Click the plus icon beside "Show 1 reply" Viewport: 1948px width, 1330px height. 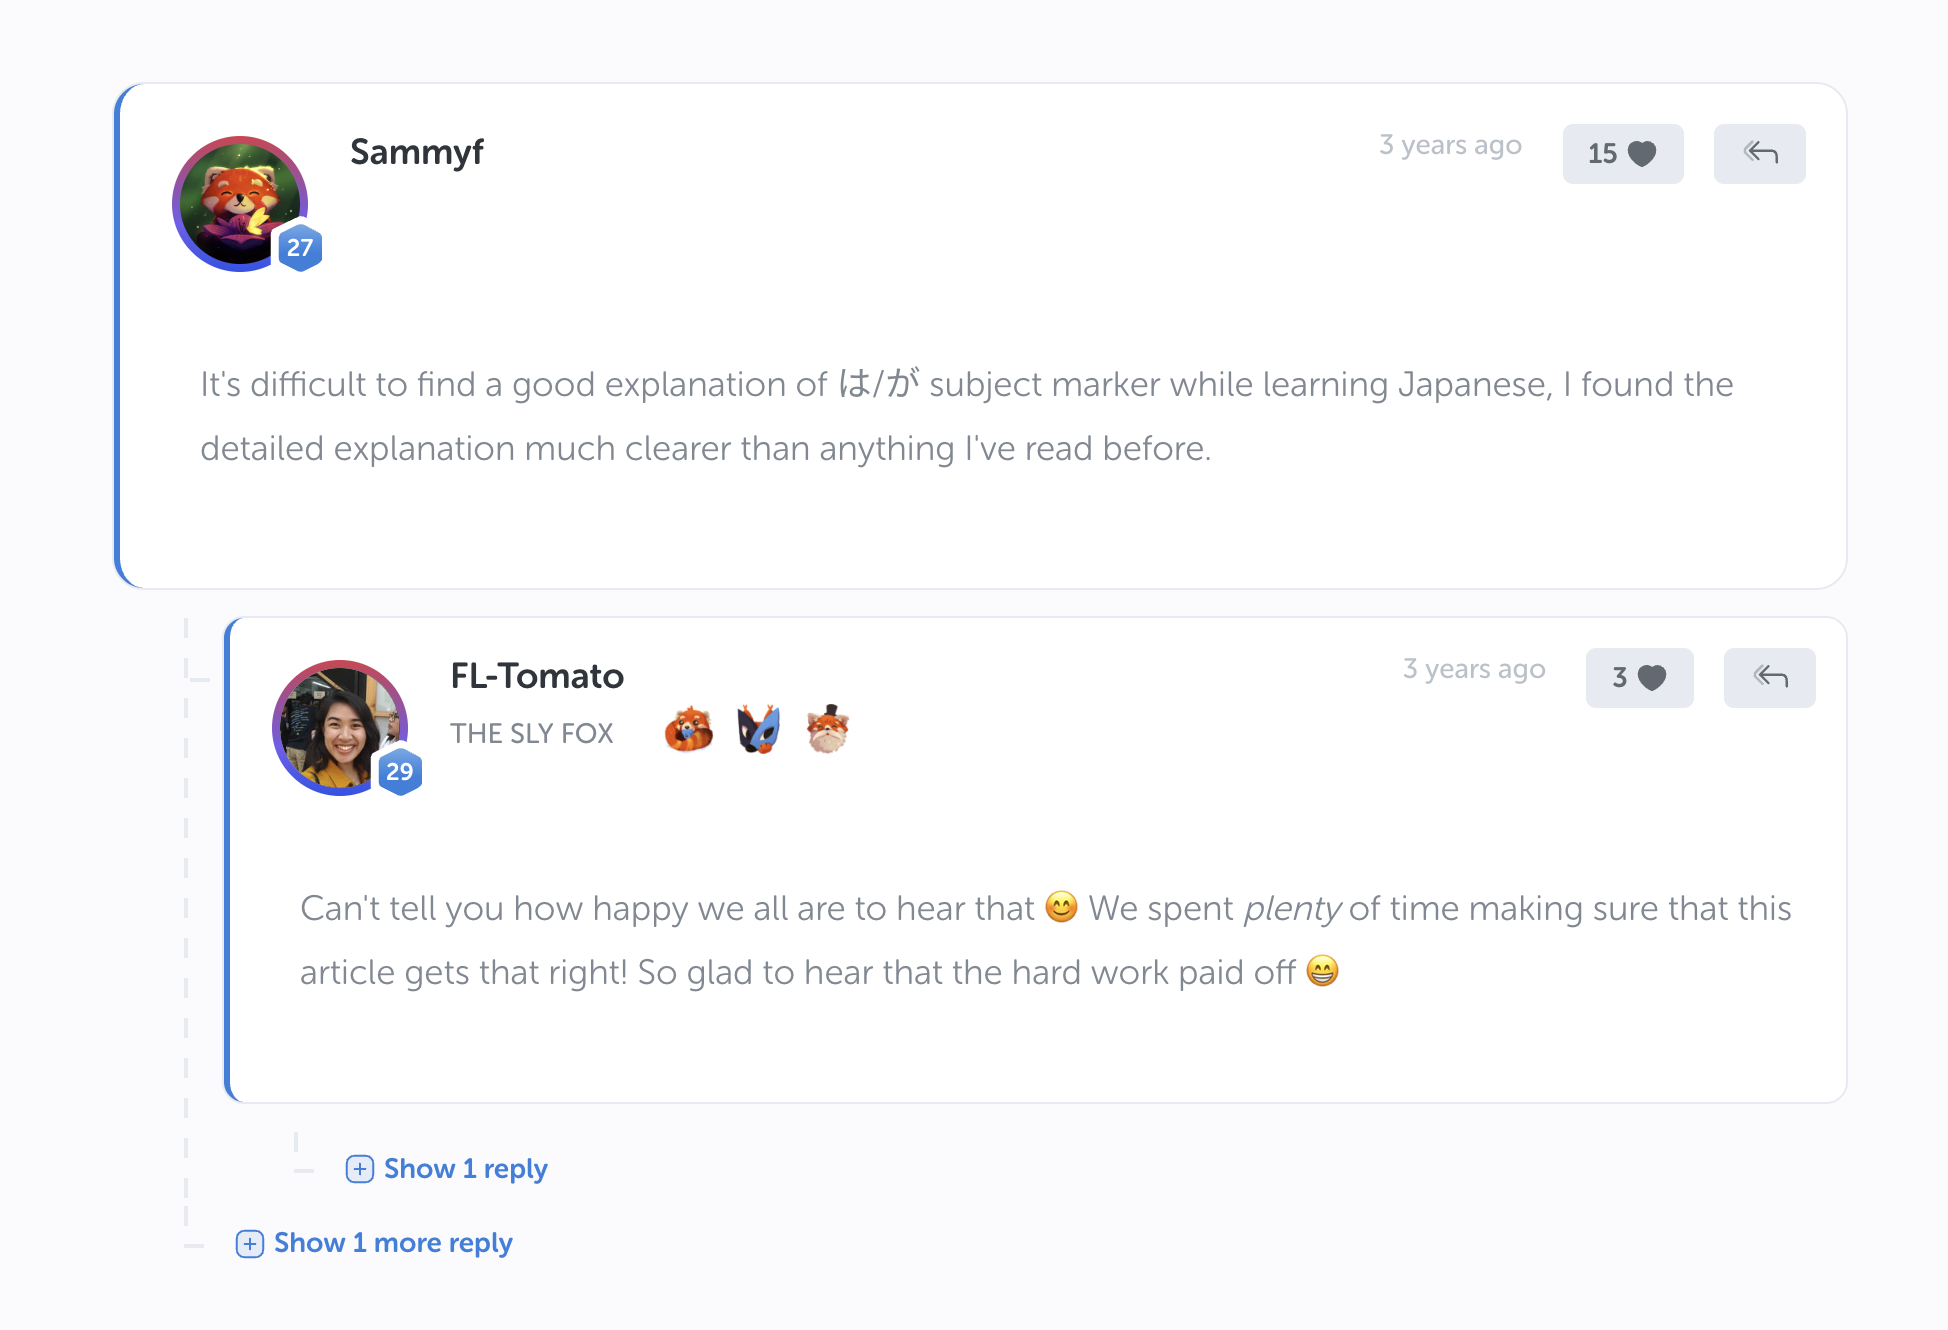360,1169
